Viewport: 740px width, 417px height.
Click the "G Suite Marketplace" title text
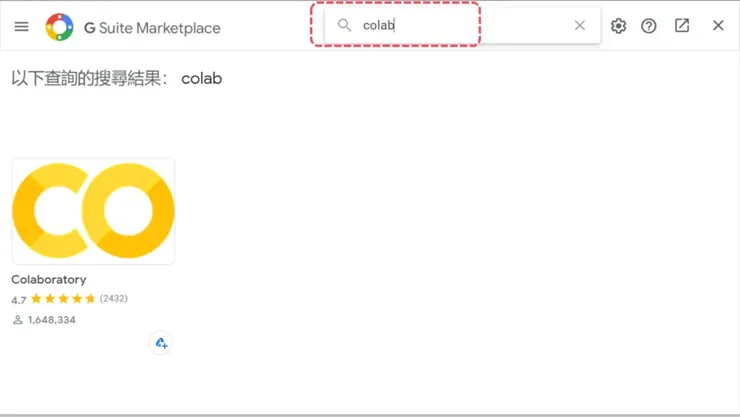[x=151, y=28]
